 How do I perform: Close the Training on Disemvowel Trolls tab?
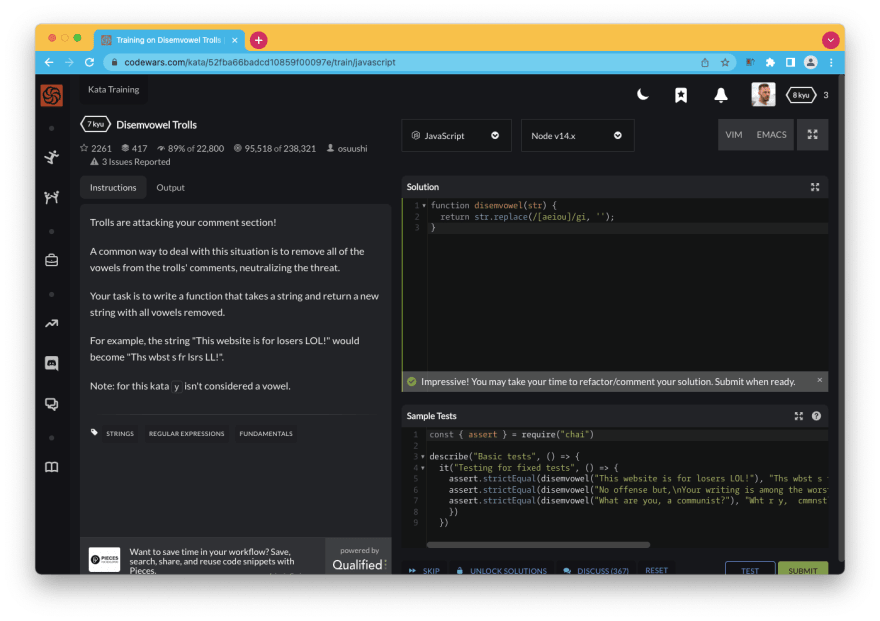235,40
